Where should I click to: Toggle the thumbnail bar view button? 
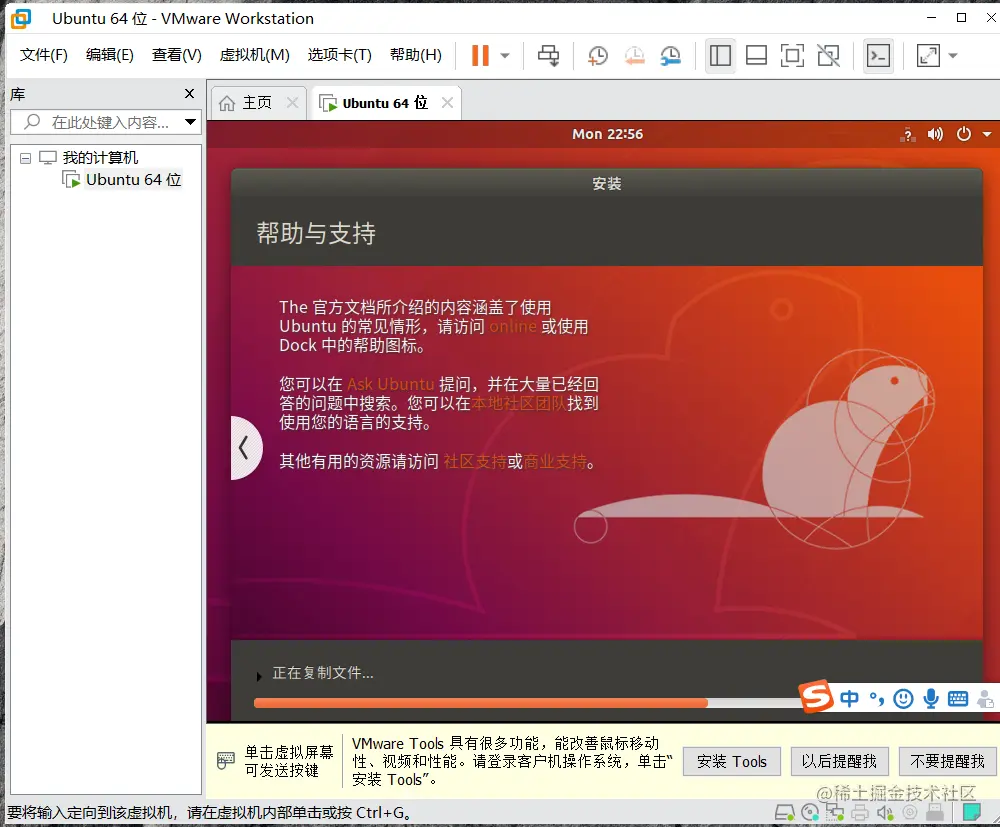pyautogui.click(x=756, y=55)
